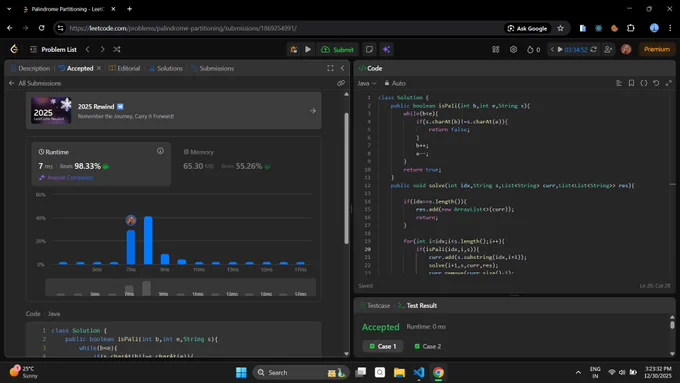Select Case 2 result

click(428, 346)
